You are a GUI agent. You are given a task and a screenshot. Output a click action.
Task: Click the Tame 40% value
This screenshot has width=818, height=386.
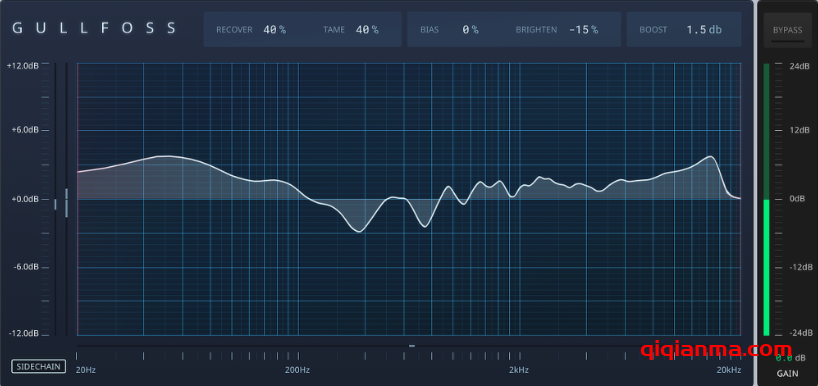367,30
